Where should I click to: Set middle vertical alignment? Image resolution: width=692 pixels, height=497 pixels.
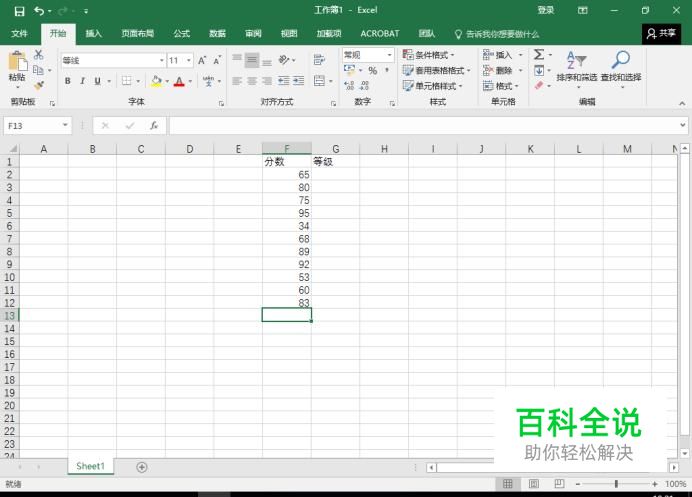[252, 60]
